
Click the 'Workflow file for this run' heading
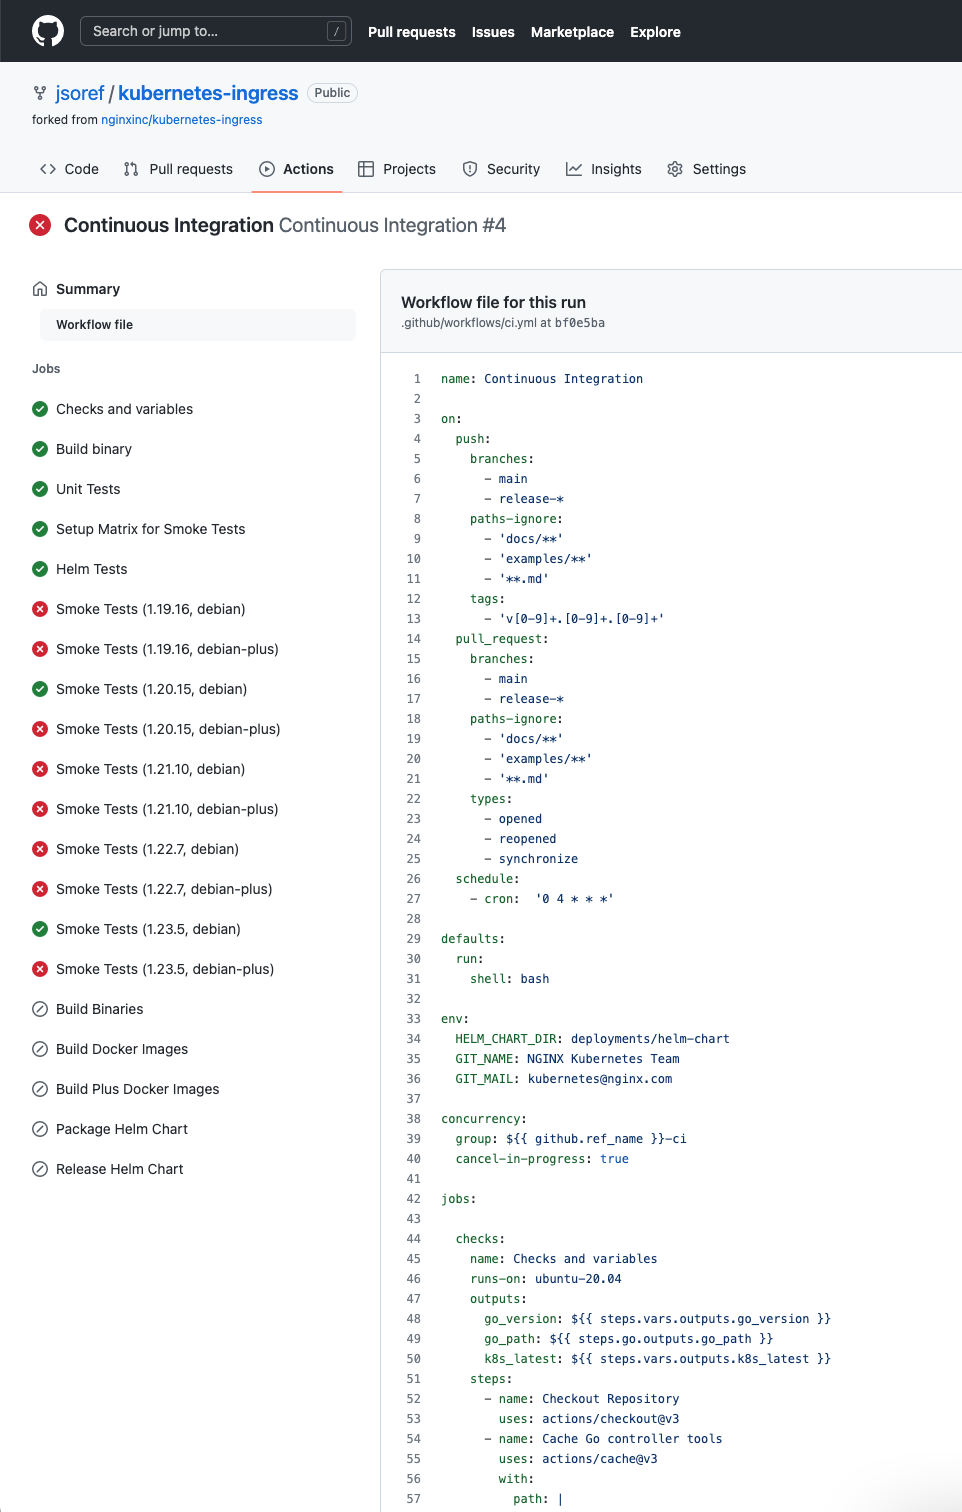click(x=493, y=302)
